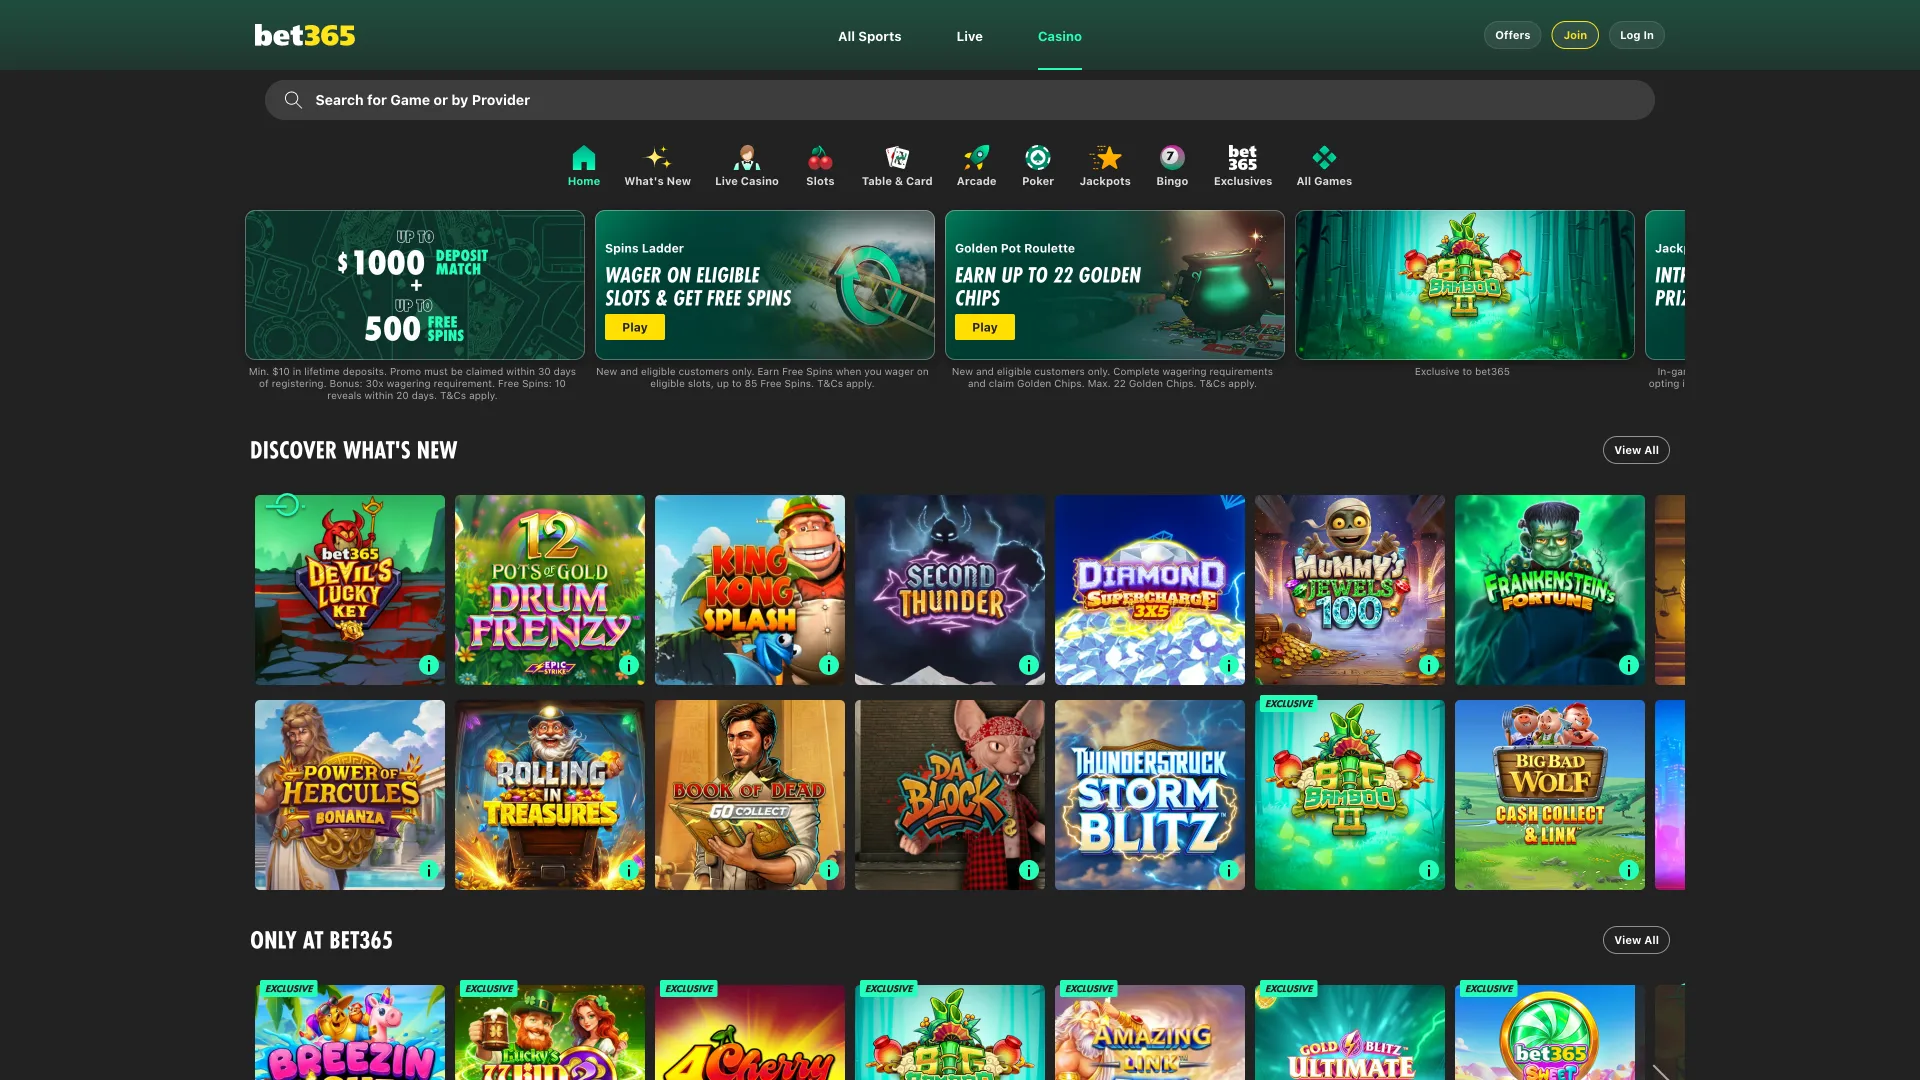Read Spins Ladder terms text
The image size is (1920, 1080).
pyautogui.click(x=762, y=378)
